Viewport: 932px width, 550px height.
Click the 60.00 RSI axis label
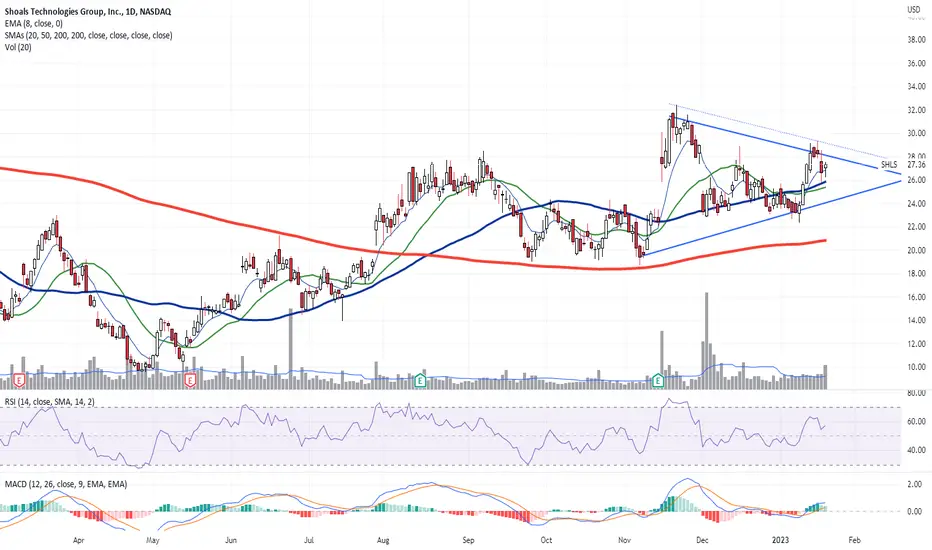[x=916, y=421]
